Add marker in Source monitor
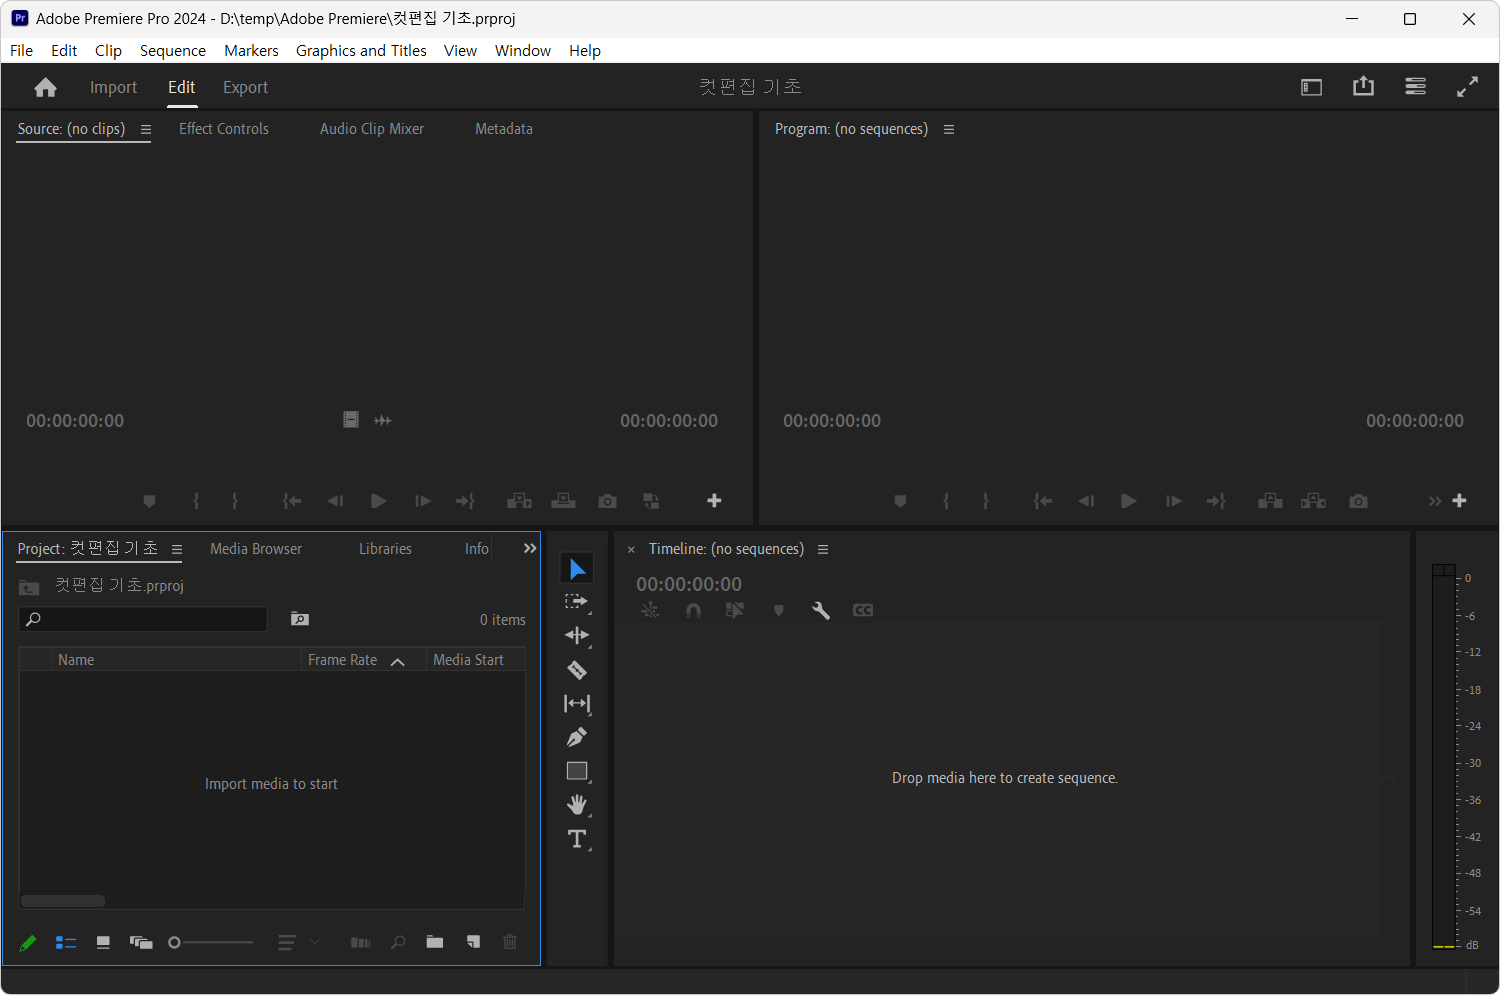This screenshot has height=995, width=1500. pyautogui.click(x=149, y=501)
